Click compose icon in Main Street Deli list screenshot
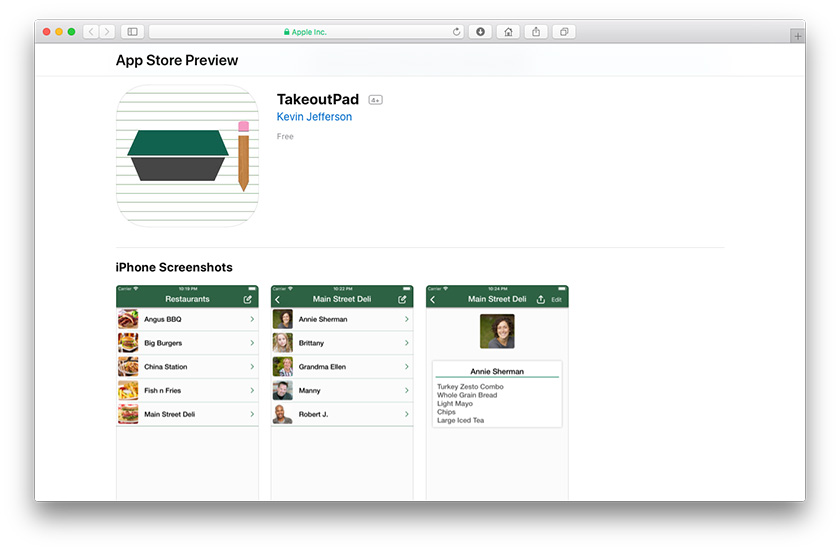 tap(402, 299)
